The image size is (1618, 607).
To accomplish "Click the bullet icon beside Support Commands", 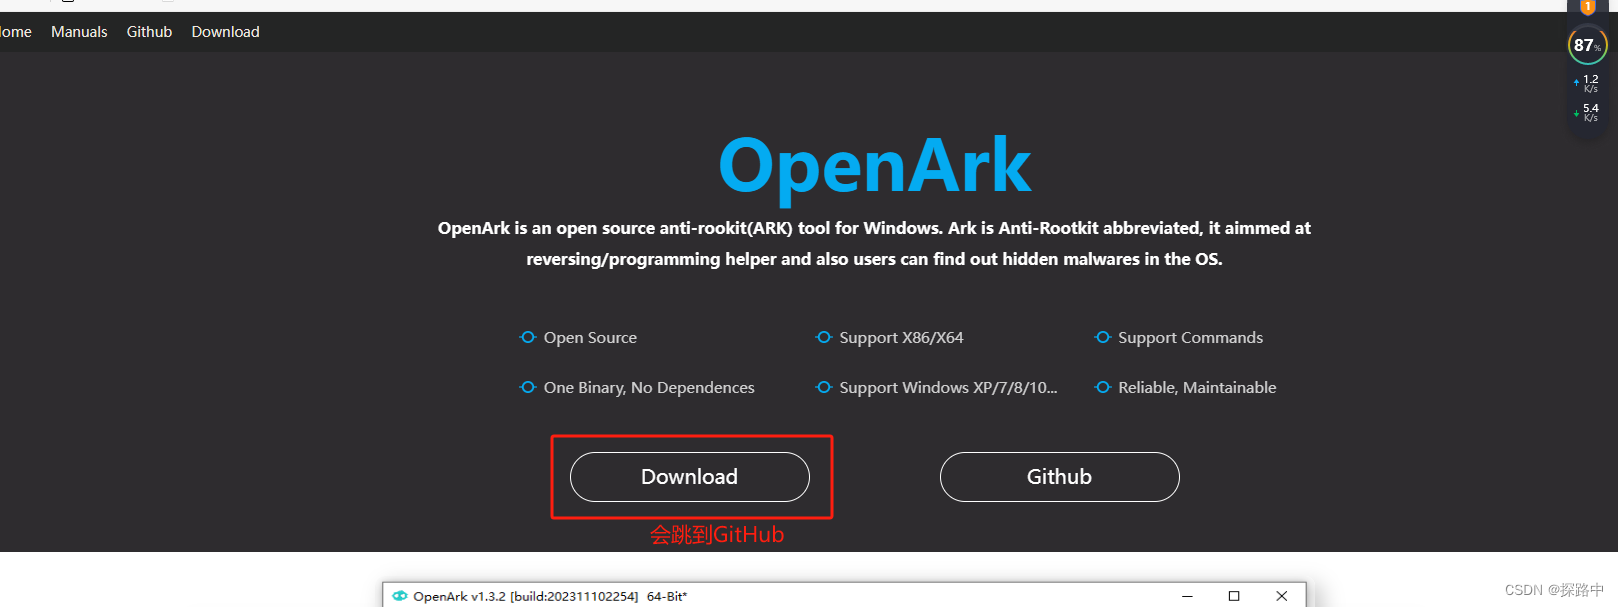I will pyautogui.click(x=1103, y=337).
